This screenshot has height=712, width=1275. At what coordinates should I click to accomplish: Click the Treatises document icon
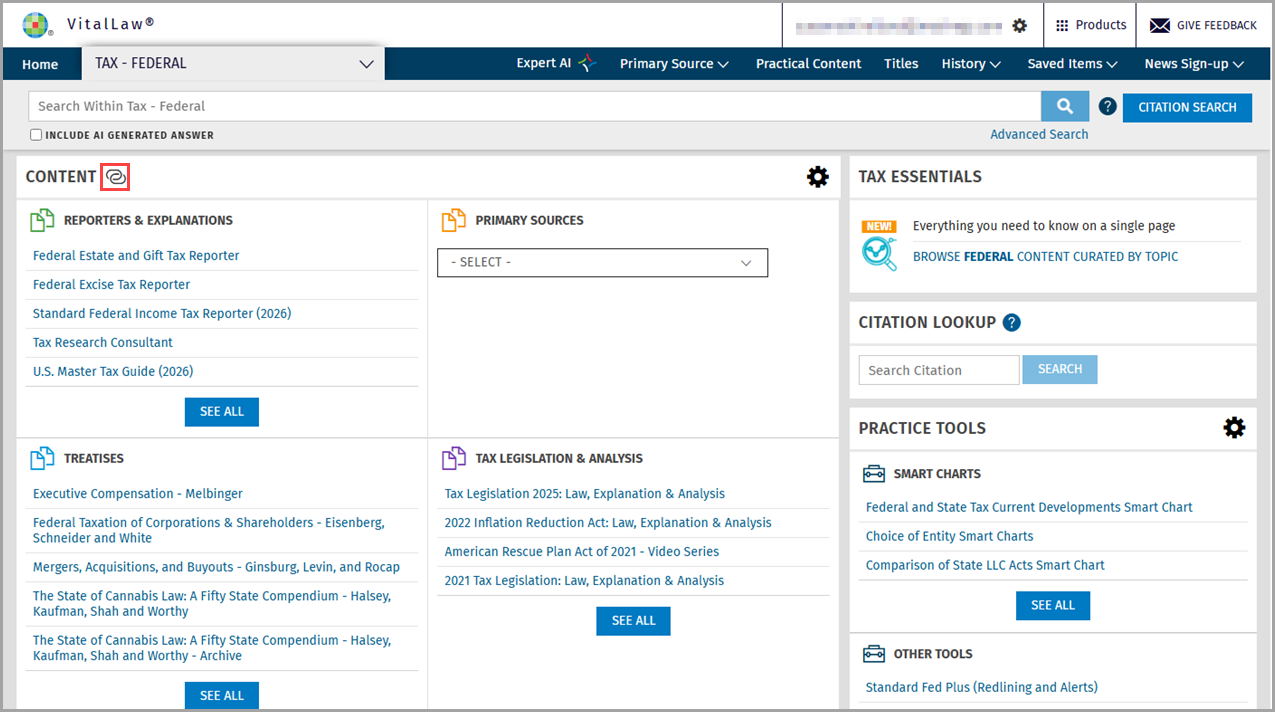42,458
